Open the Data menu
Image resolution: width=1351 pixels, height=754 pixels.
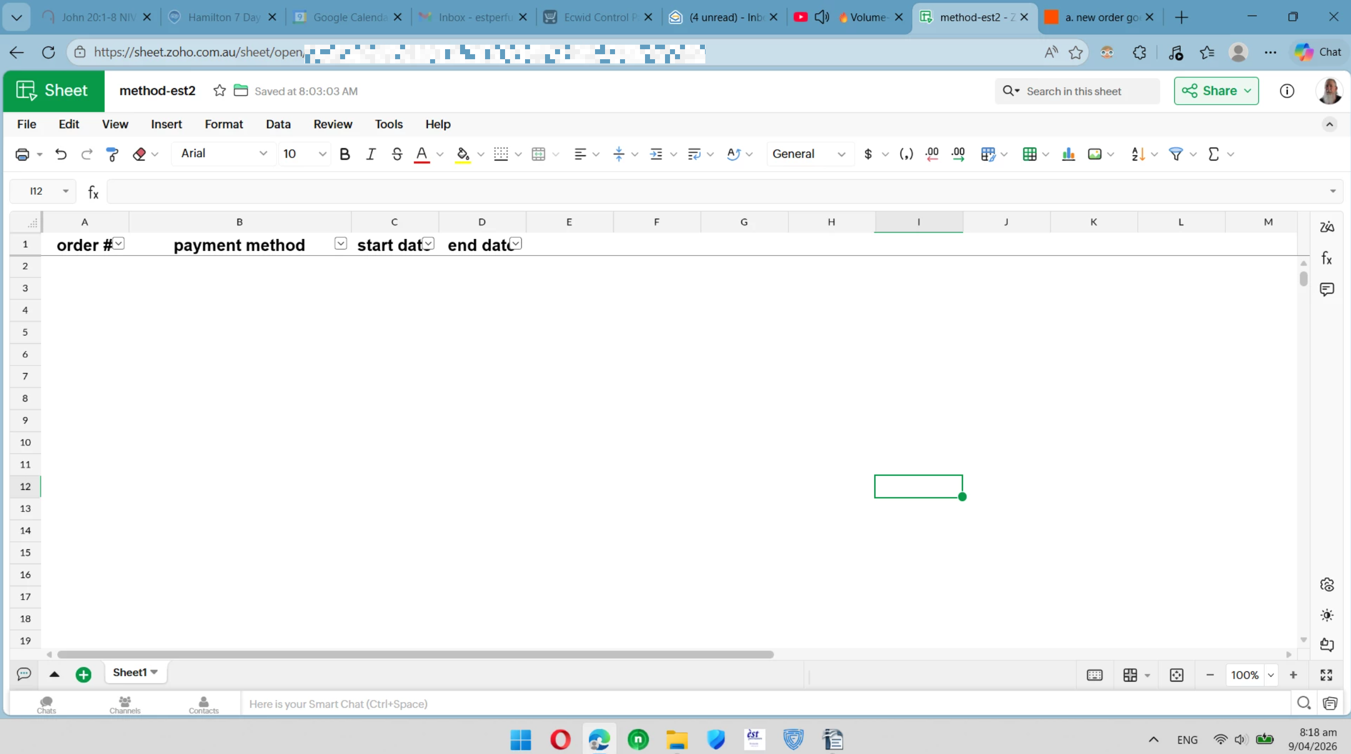[278, 124]
